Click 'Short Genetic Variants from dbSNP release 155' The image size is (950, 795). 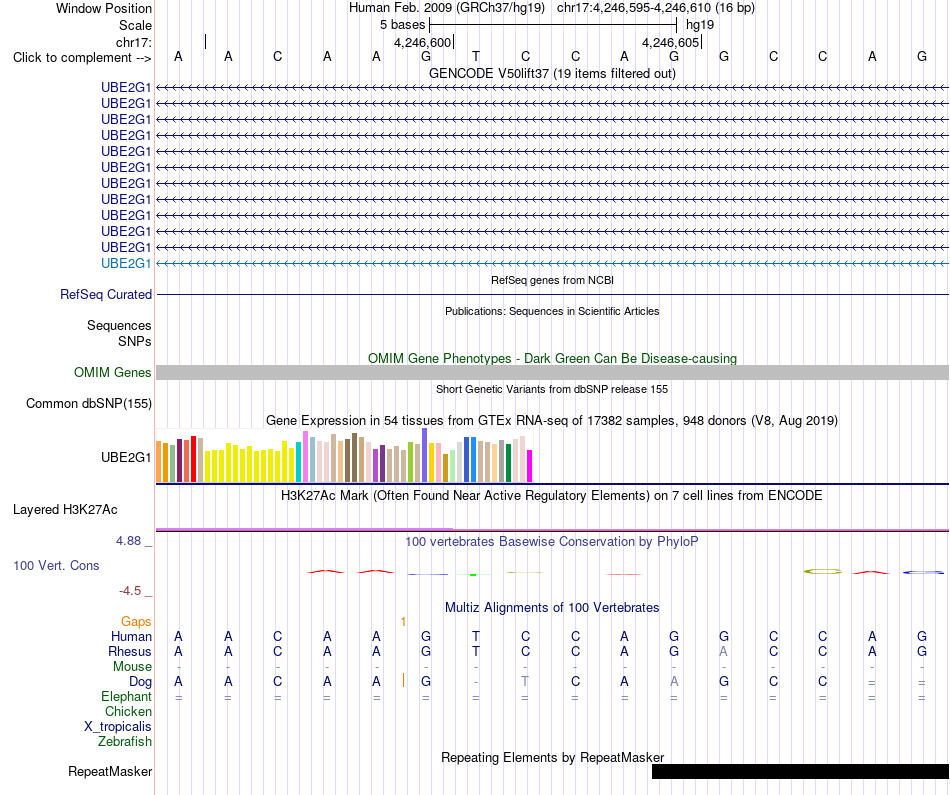coord(552,389)
